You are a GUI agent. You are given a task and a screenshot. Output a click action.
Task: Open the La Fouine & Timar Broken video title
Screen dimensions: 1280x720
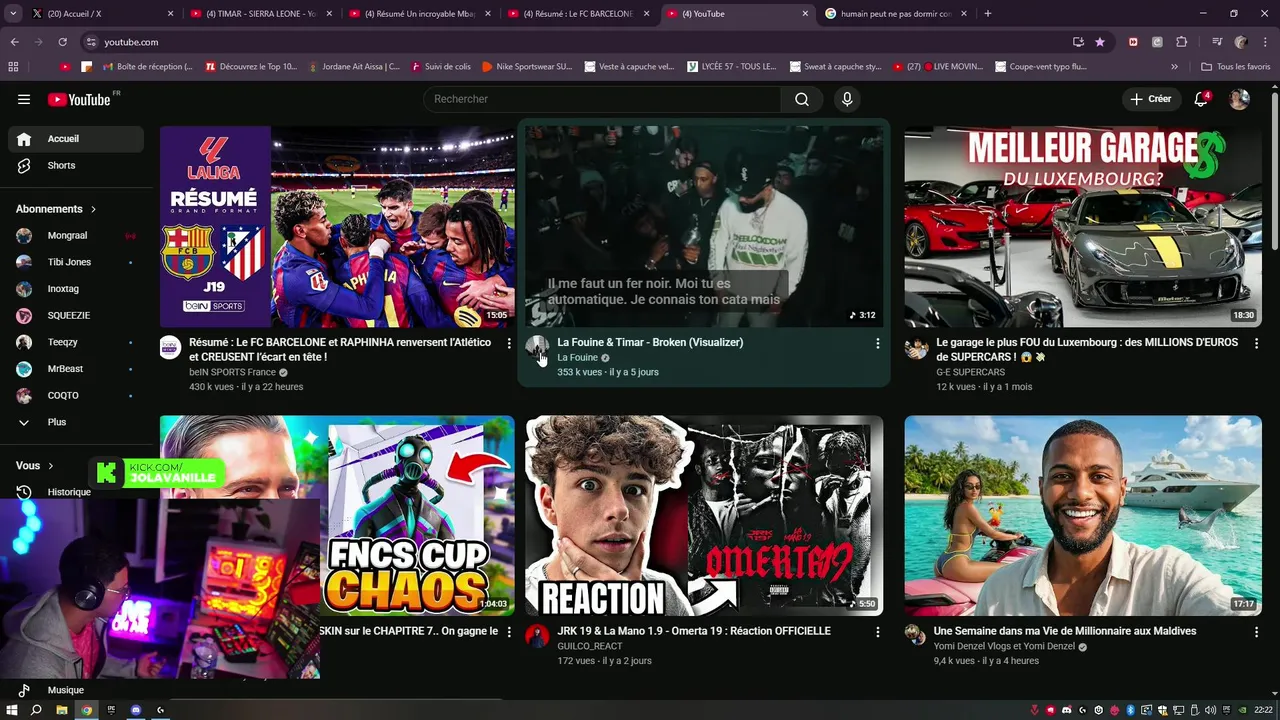[x=650, y=342]
